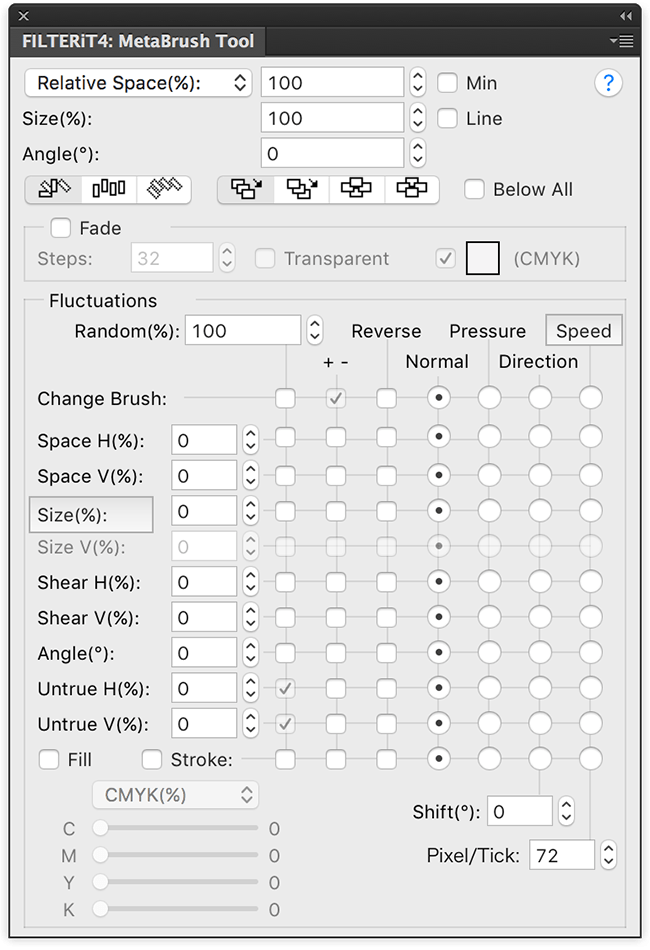Viewport: 650px width, 950px height.
Task: Click the FILTERiT4: MetaBrush Tool tab
Action: click(138, 41)
